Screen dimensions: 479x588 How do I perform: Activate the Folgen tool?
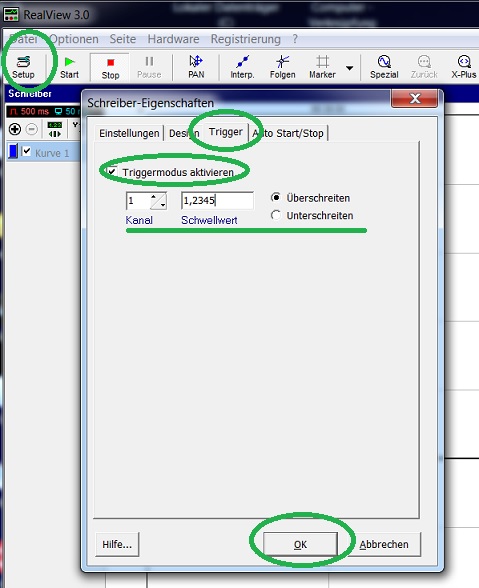(282, 67)
